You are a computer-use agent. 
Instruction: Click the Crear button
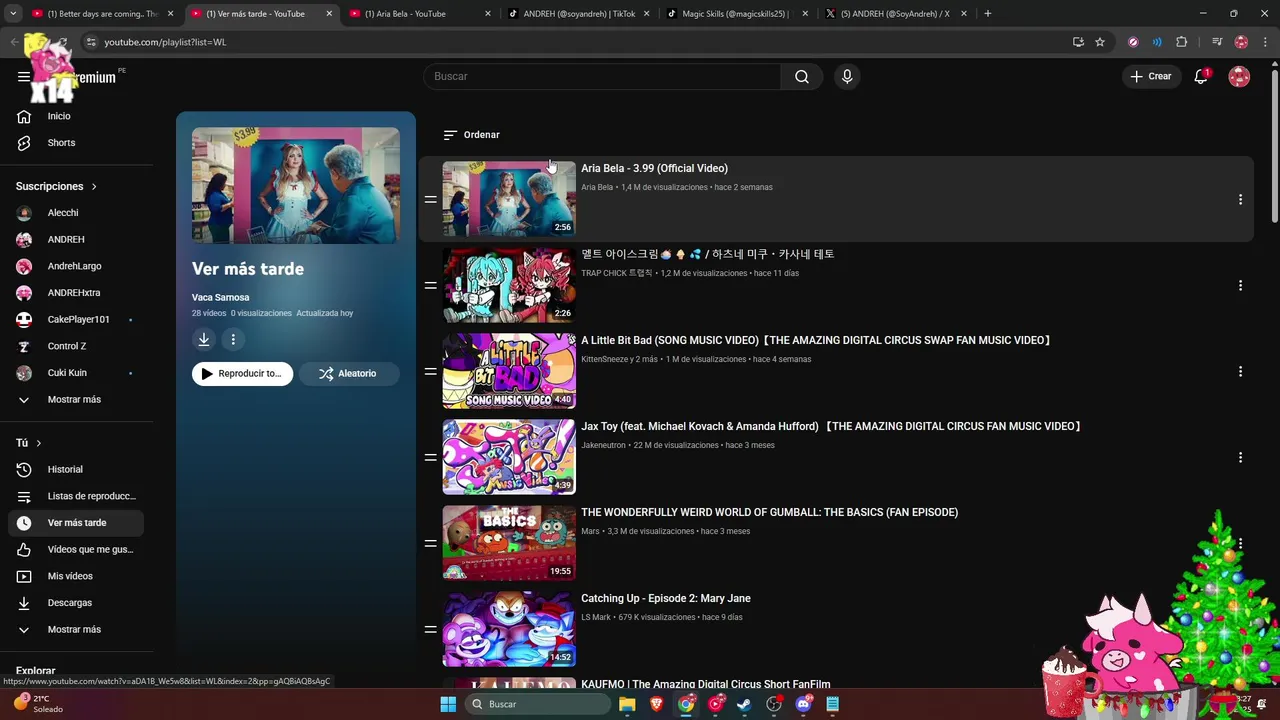pos(1151,76)
